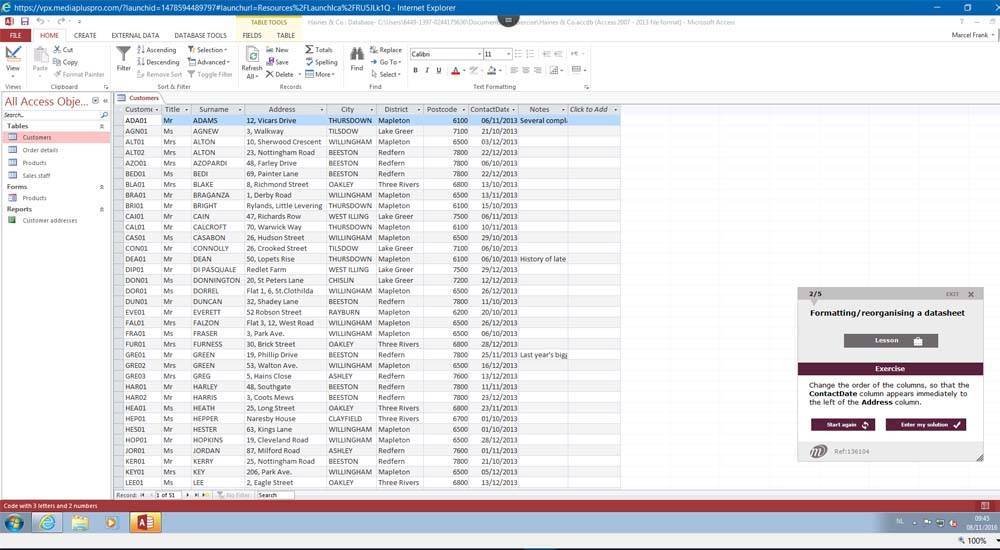This screenshot has width=1000, height=550.
Task: Click the Replace icon in Find group
Action: [386, 50]
